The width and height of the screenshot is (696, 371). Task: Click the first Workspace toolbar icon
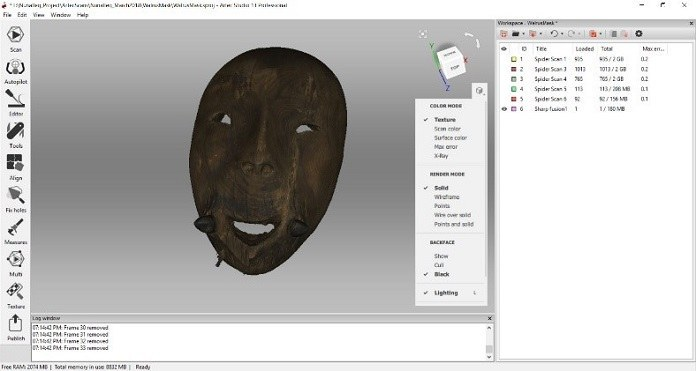pos(504,34)
